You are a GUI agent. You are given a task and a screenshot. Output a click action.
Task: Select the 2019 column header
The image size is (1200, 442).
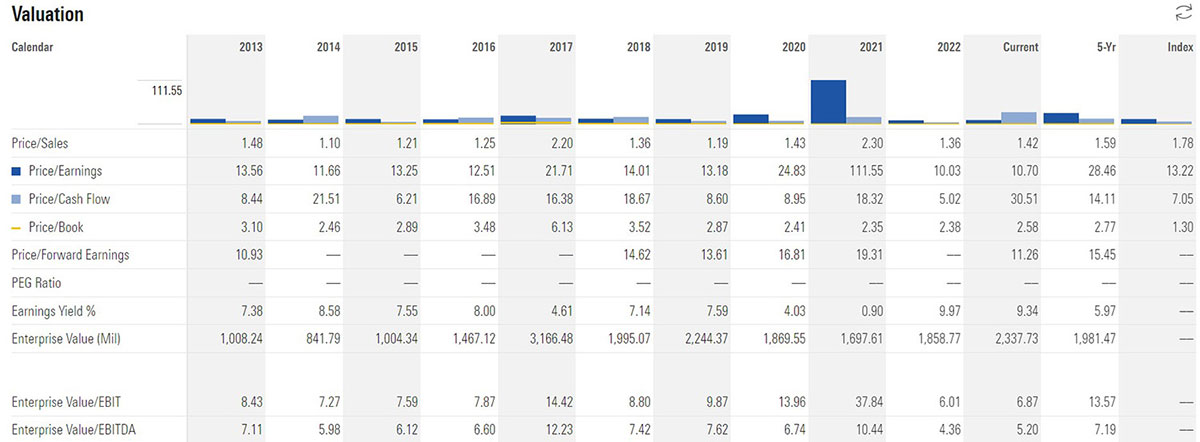tap(714, 47)
